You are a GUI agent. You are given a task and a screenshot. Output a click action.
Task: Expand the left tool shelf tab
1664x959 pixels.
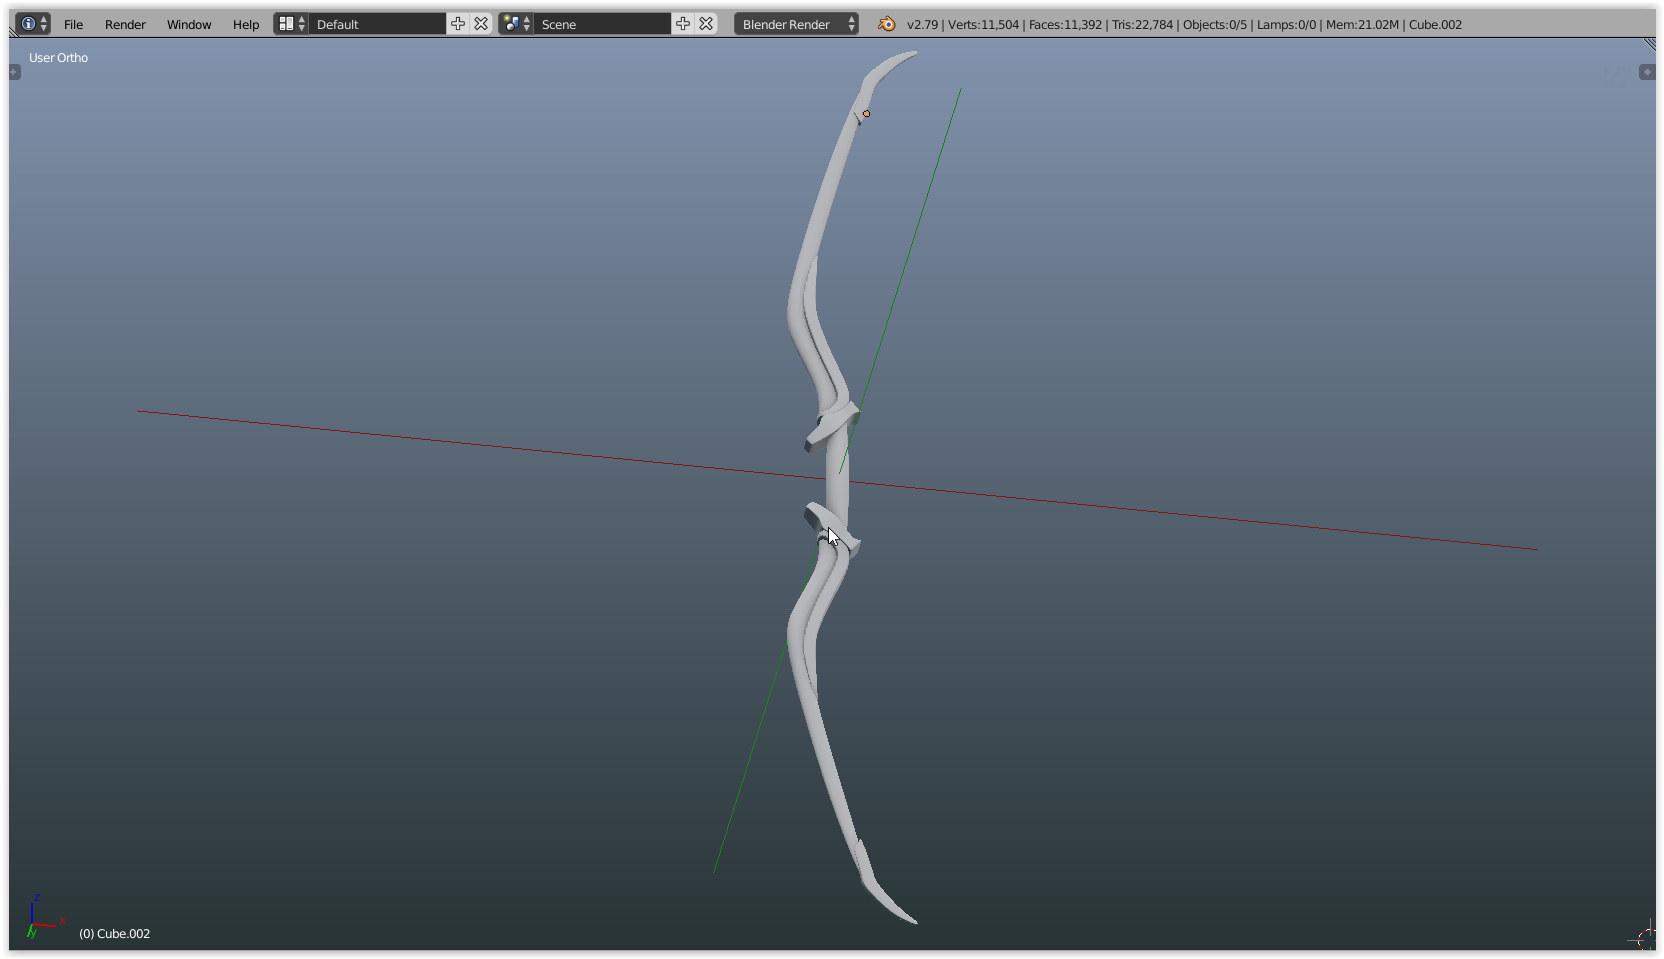[x=14, y=72]
